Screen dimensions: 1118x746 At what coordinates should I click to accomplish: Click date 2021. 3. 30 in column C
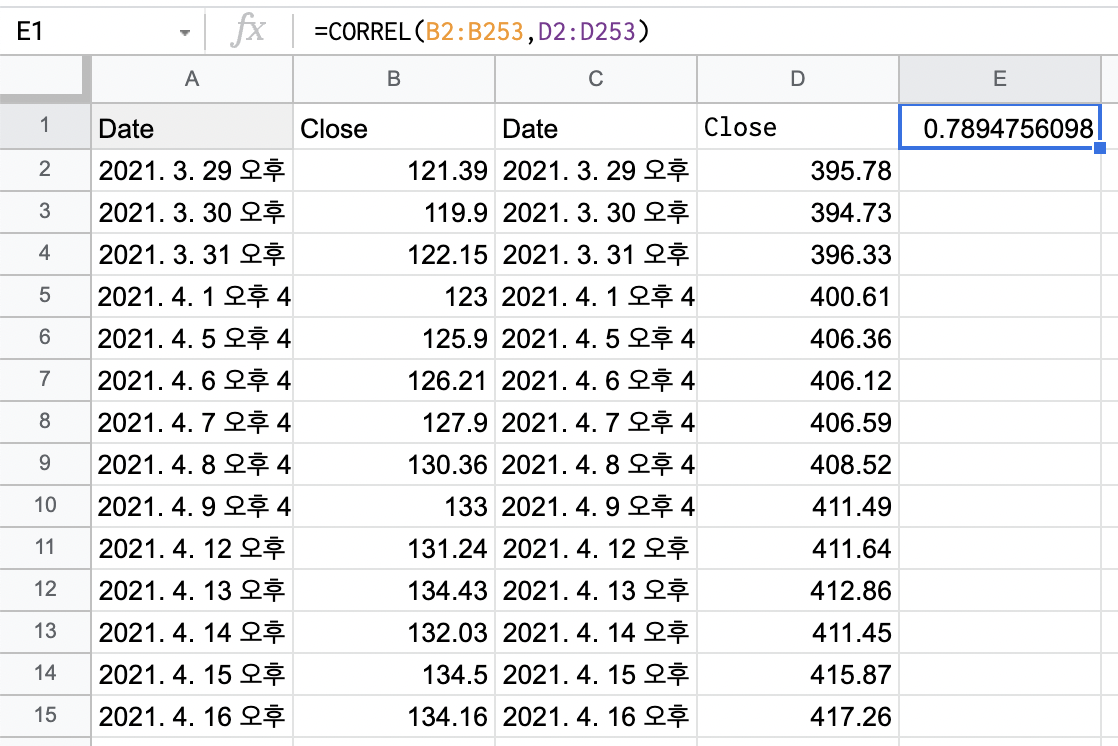pyautogui.click(x=595, y=213)
